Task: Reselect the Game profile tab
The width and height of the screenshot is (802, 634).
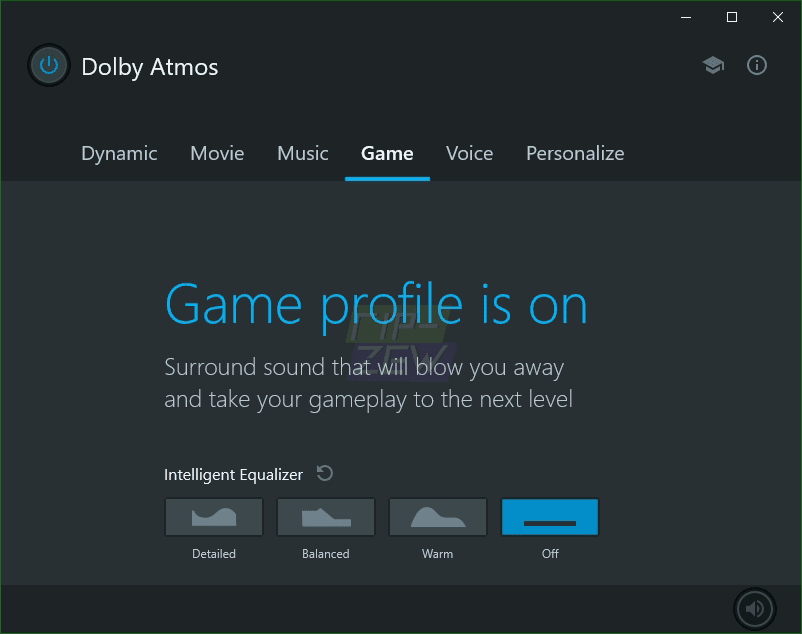Action: coord(387,153)
